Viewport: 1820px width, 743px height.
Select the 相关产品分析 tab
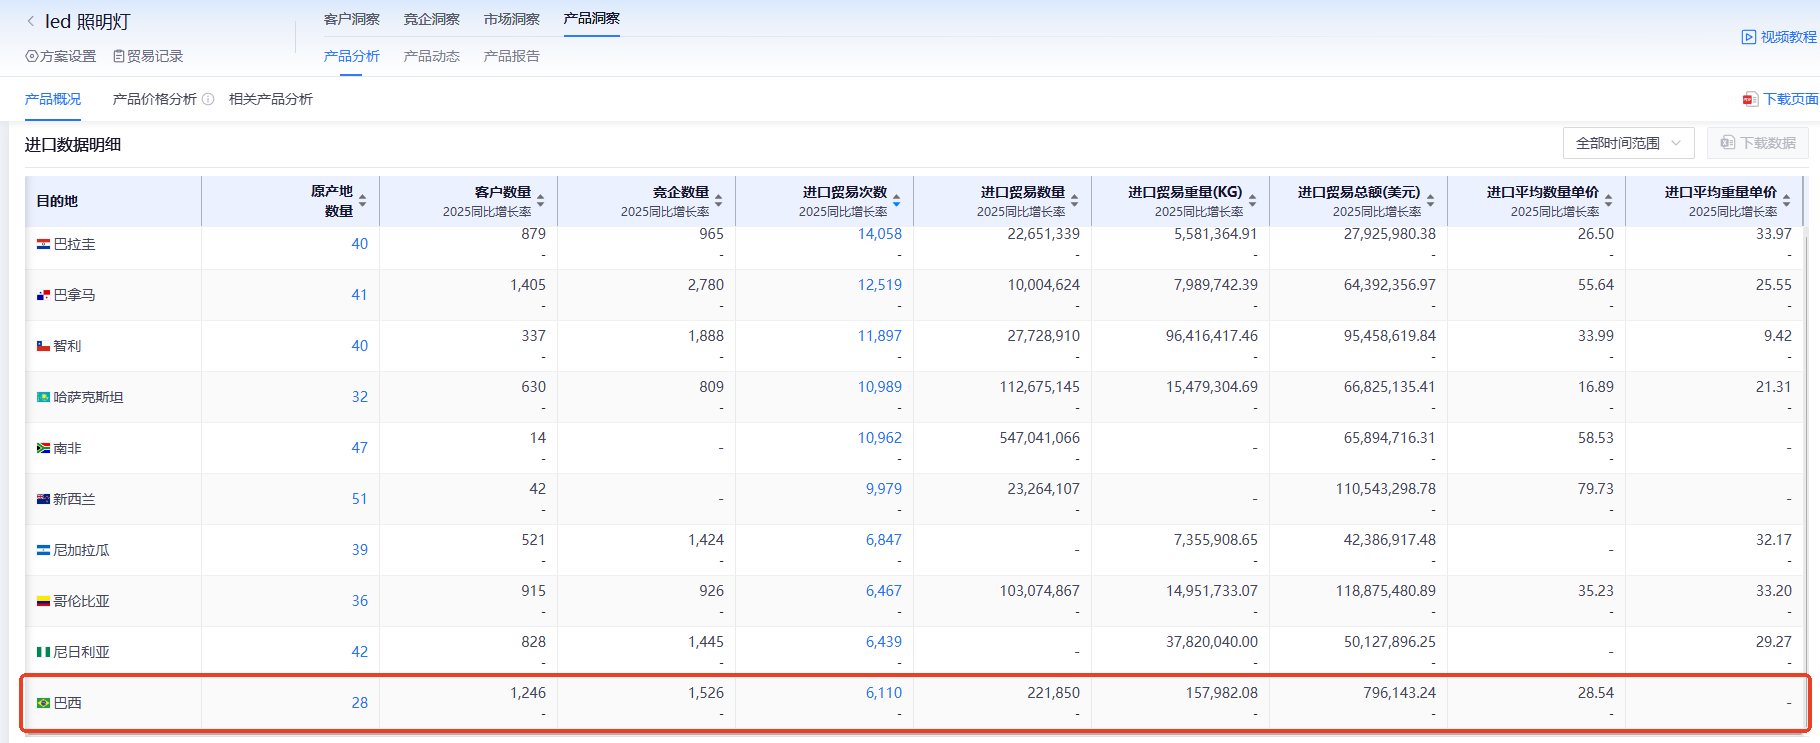(x=270, y=99)
